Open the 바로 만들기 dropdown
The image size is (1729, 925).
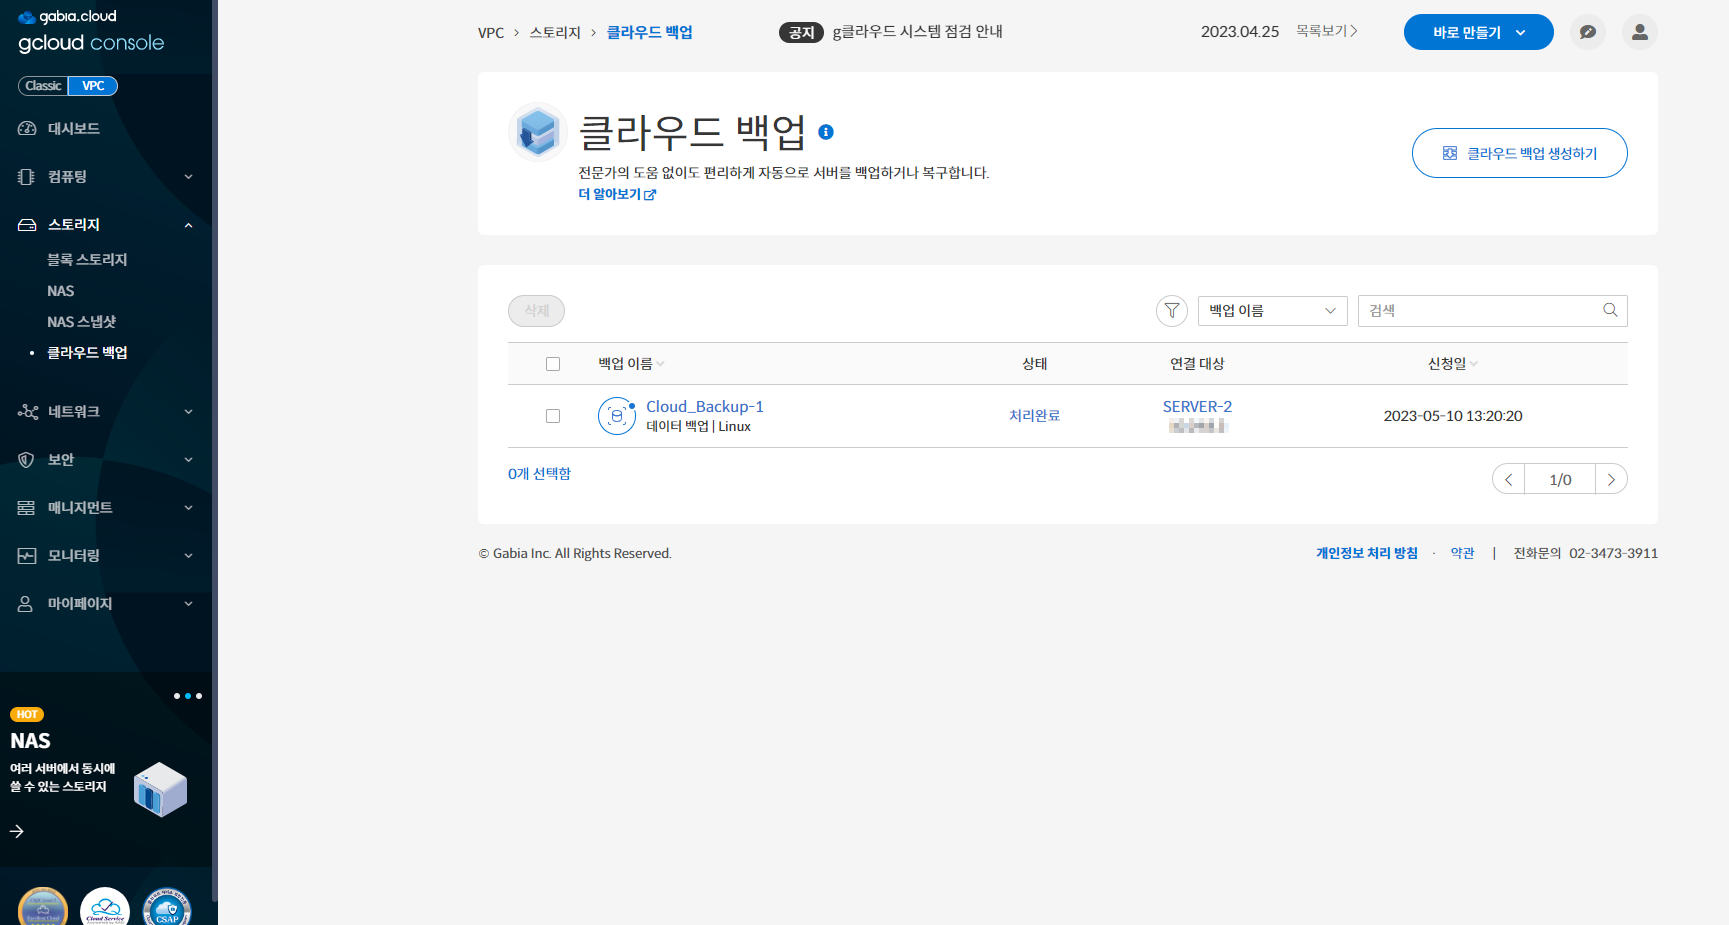1479,32
